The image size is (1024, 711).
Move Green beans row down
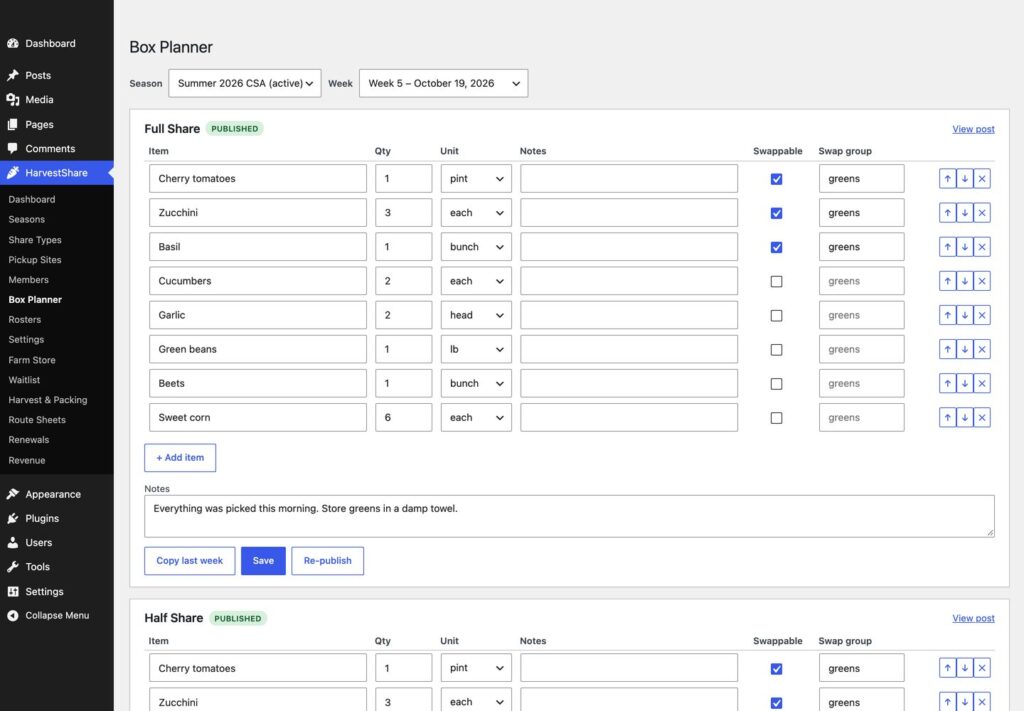coord(965,349)
